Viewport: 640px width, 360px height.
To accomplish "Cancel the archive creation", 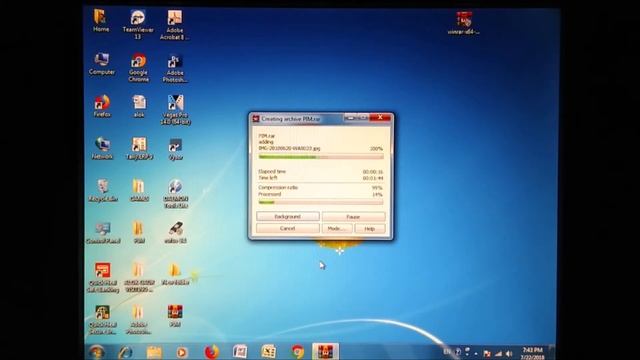I will click(x=288, y=228).
